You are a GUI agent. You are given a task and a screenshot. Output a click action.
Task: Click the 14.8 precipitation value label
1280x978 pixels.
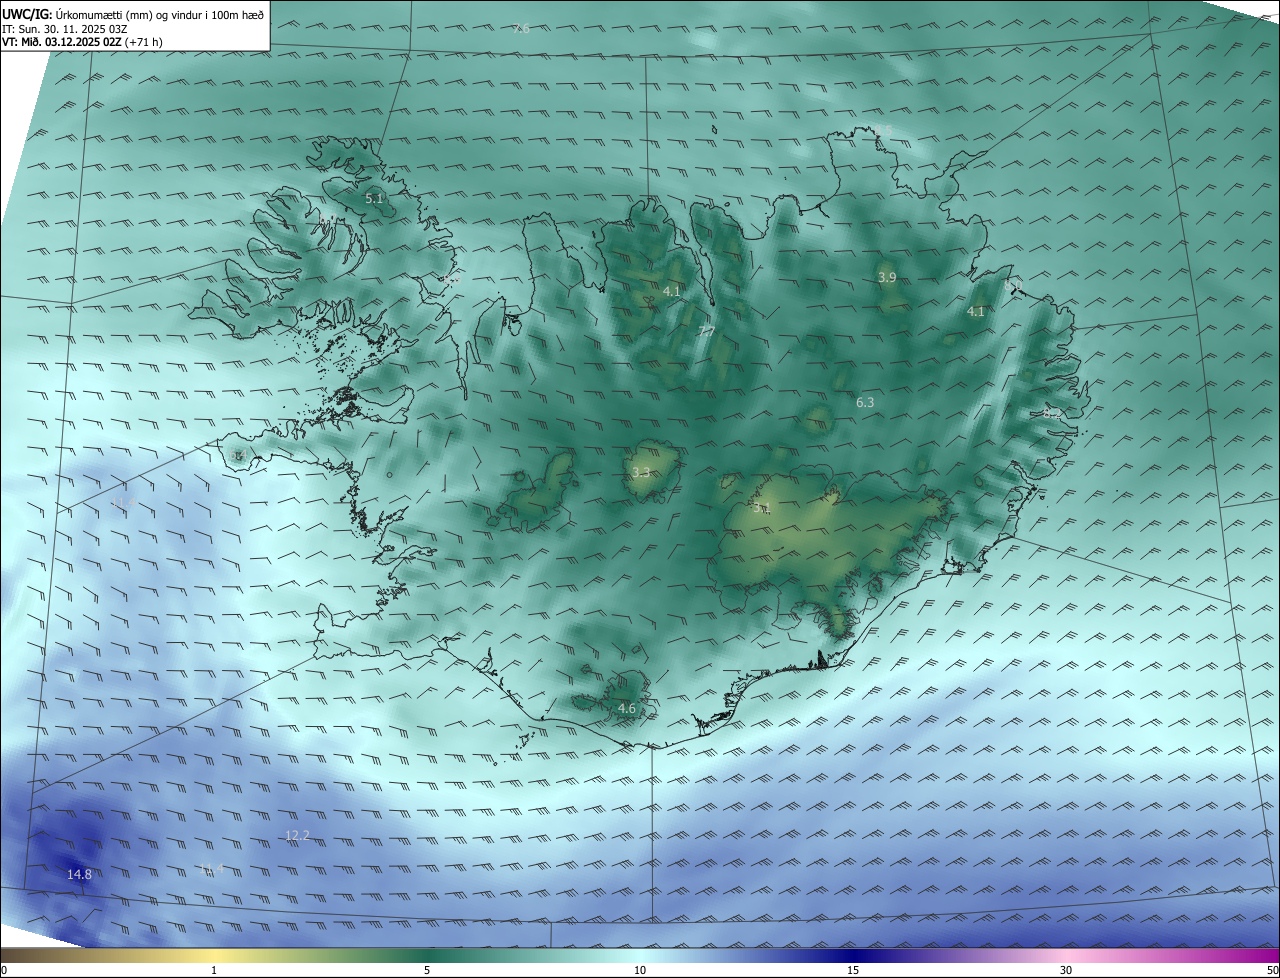[79, 874]
